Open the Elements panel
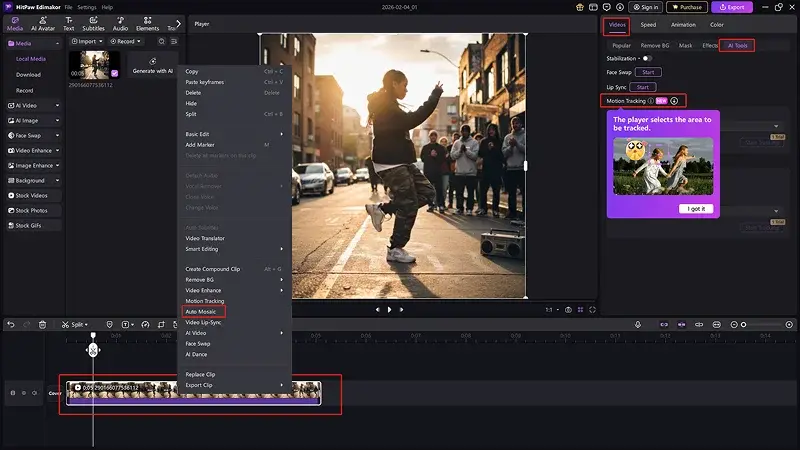The height and width of the screenshot is (450, 800). tap(147, 23)
